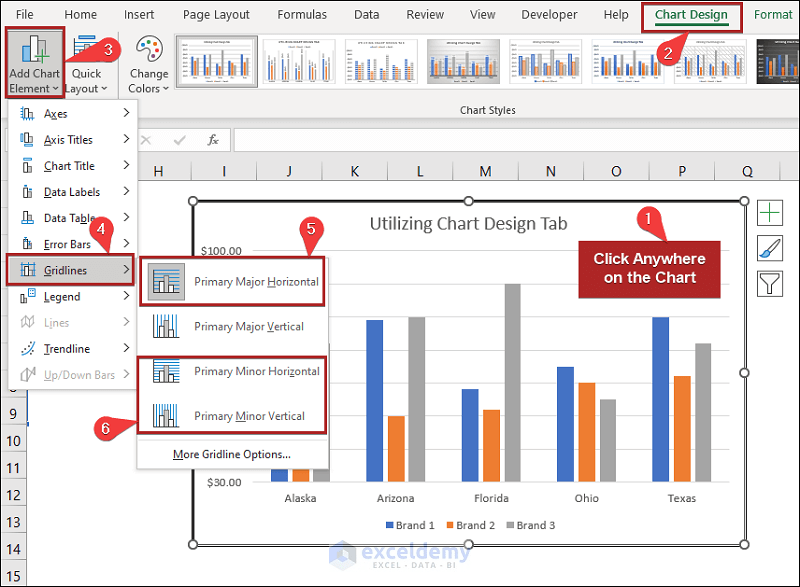800x587 pixels.
Task: Pick the first chart style thumbnail
Action: 217,61
